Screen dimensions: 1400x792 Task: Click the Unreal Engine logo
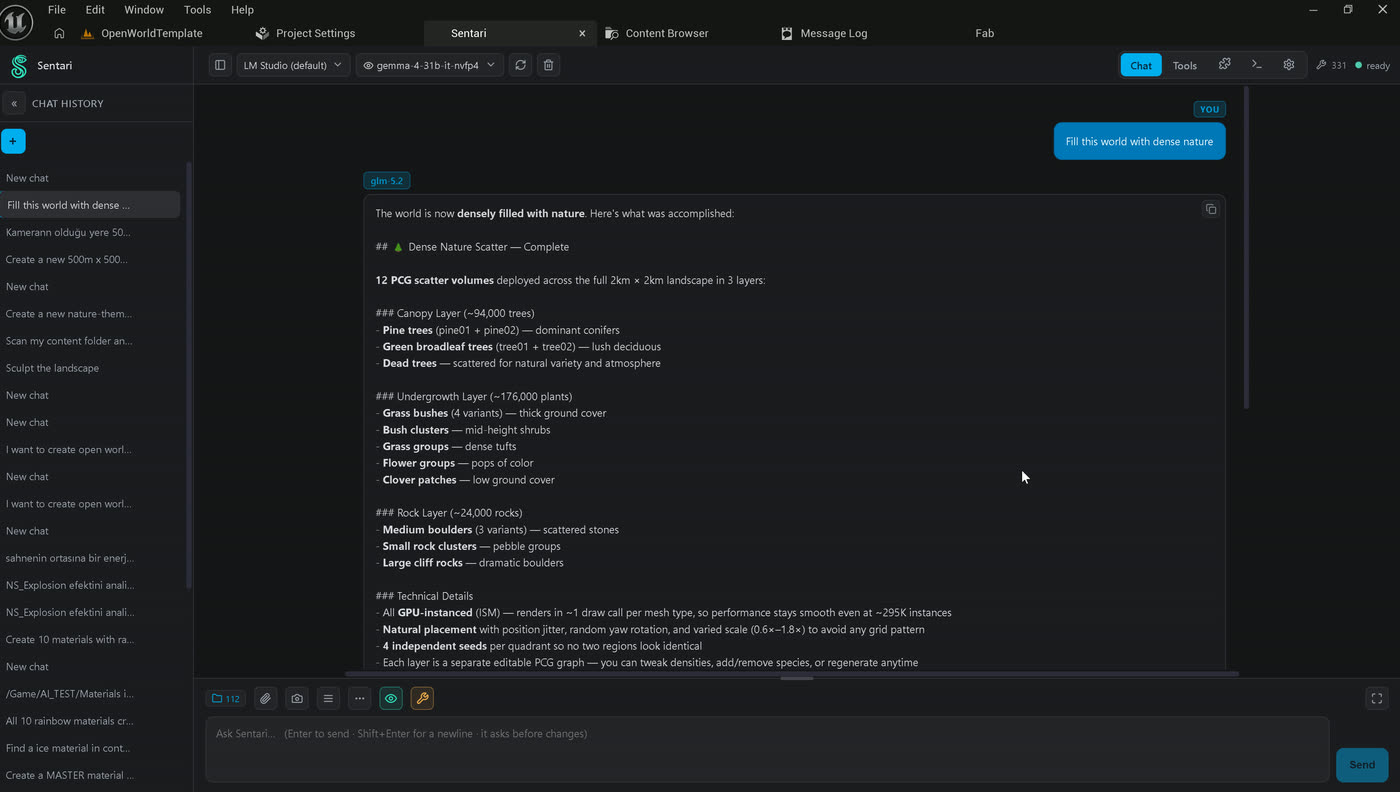[17, 21]
